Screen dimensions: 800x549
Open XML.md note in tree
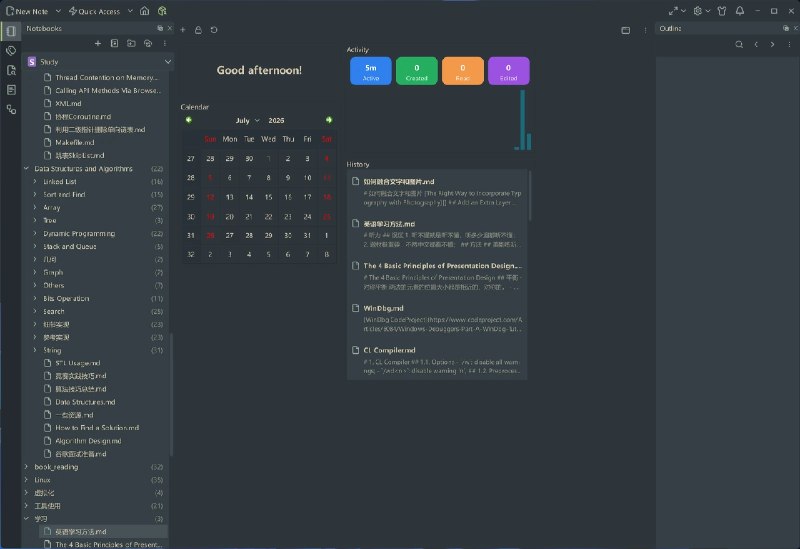pyautogui.click(x=68, y=104)
